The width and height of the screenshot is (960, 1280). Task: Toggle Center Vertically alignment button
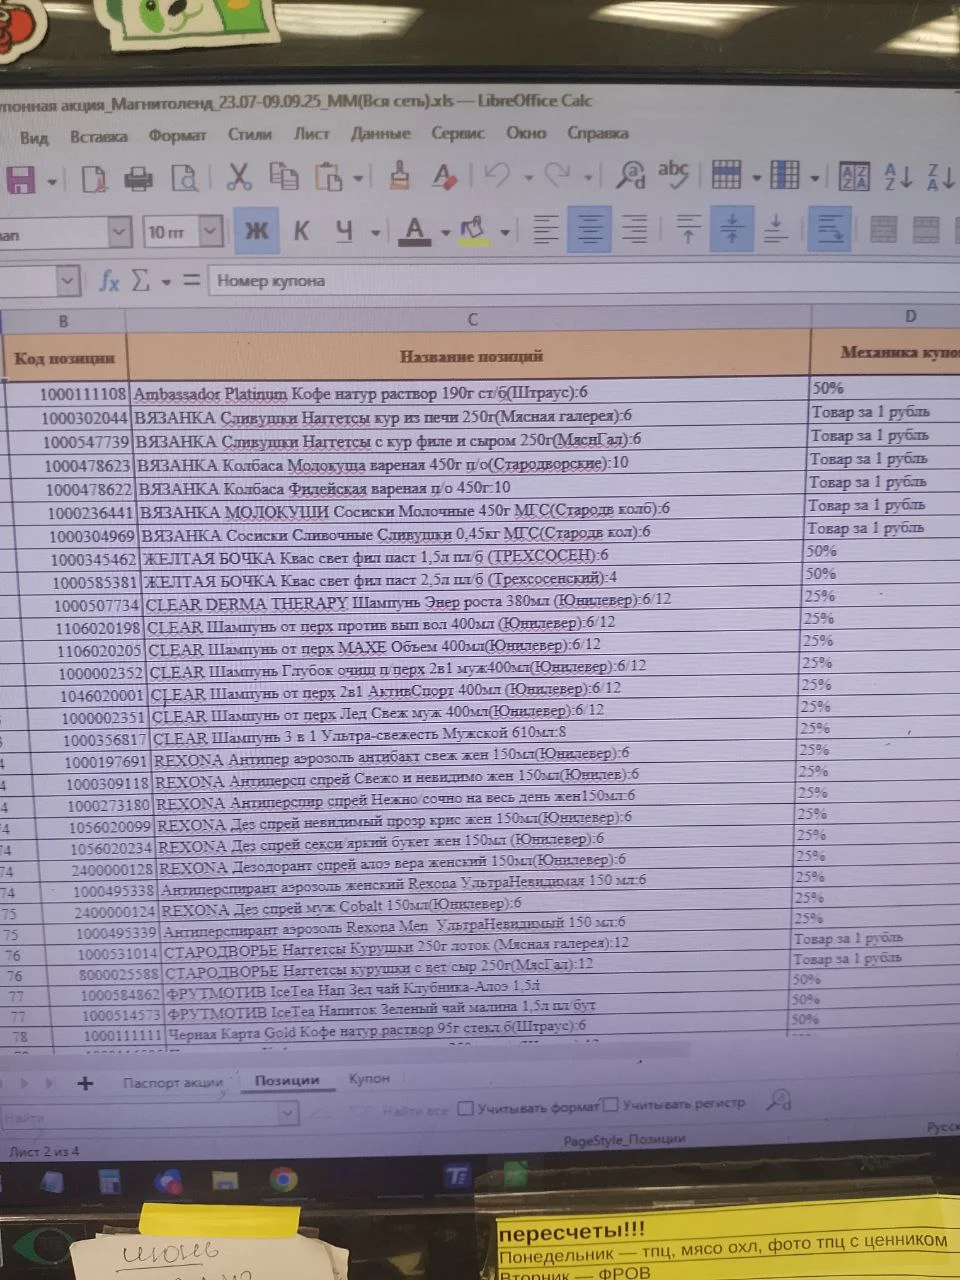tap(732, 229)
